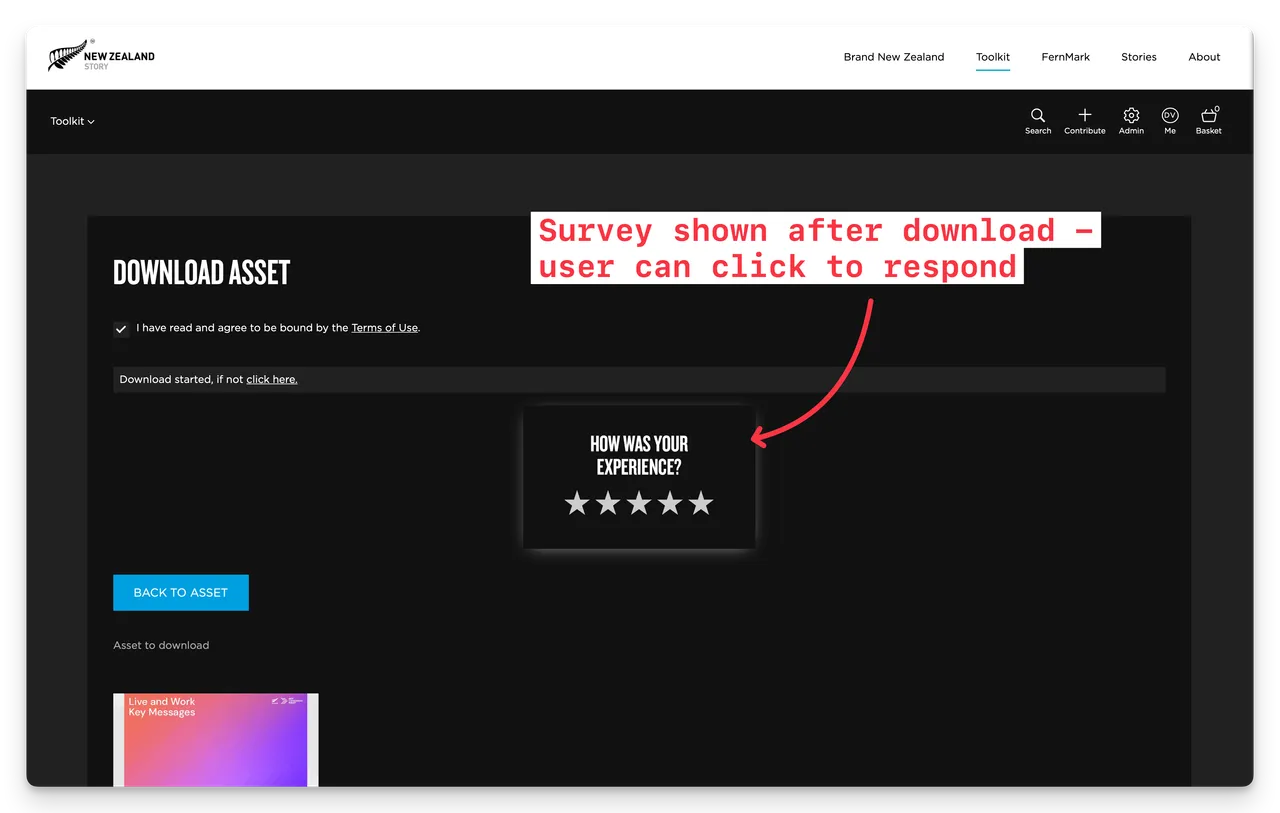Expand the Toolkit dropdown in dark bar
This screenshot has width=1280, height=813.
(x=72, y=121)
